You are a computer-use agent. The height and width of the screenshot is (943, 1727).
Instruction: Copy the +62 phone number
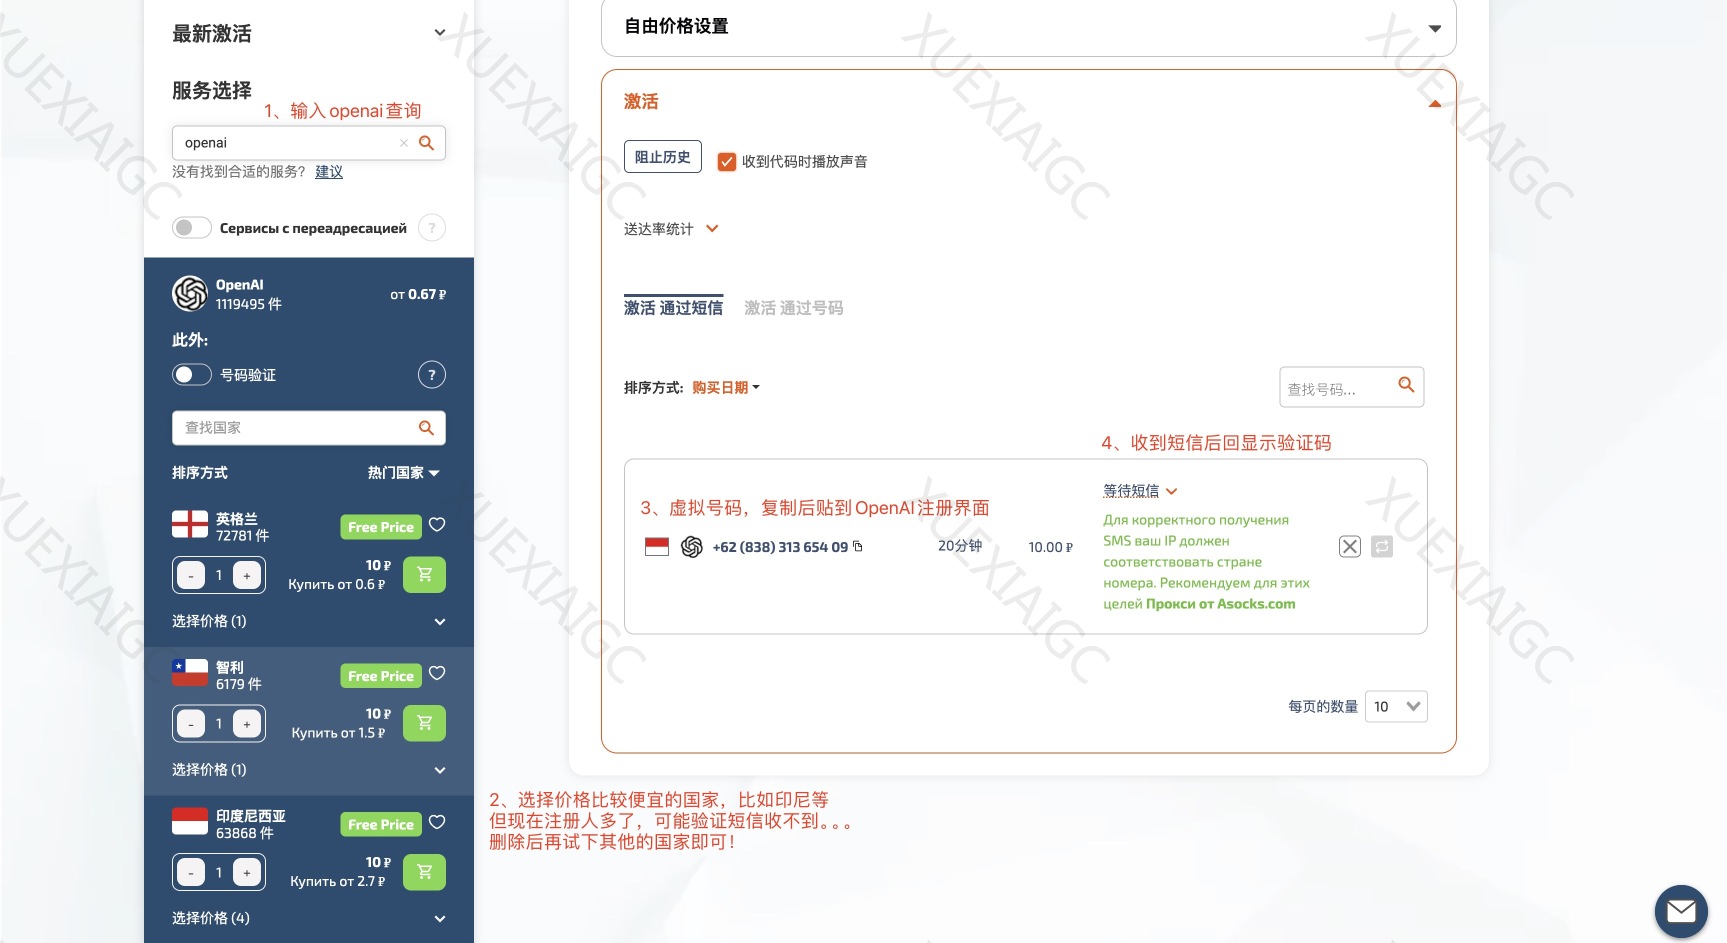click(858, 546)
